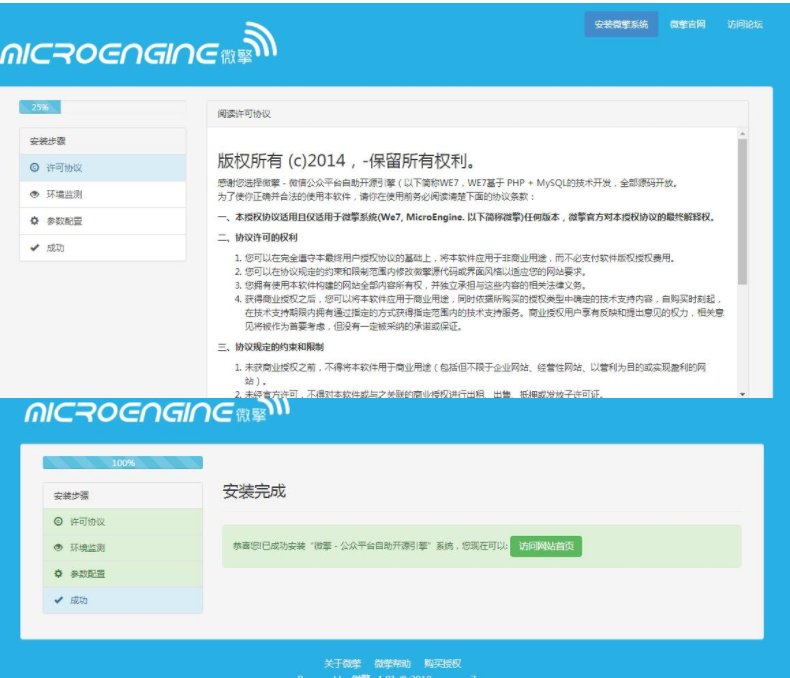Image resolution: width=790 pixels, height=678 pixels.
Task: Click the checkmark icon beside 成功 in top panel
Action: pos(34,247)
